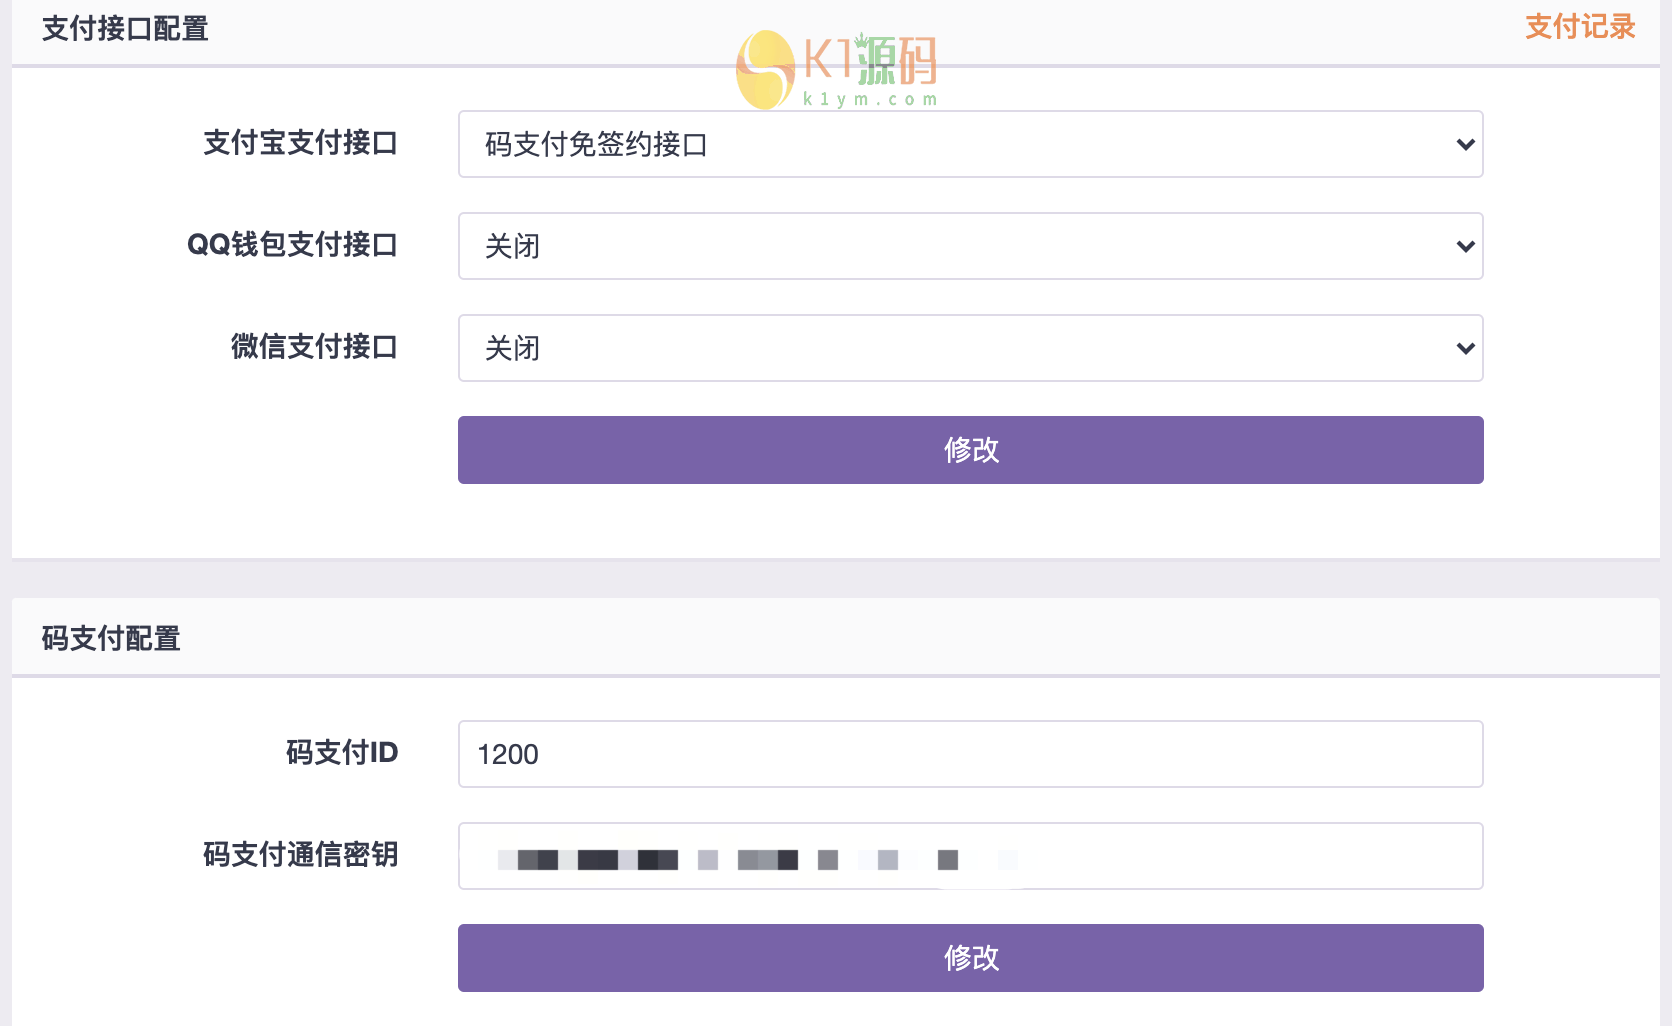Click the 微信支付接口 label

click(314, 347)
